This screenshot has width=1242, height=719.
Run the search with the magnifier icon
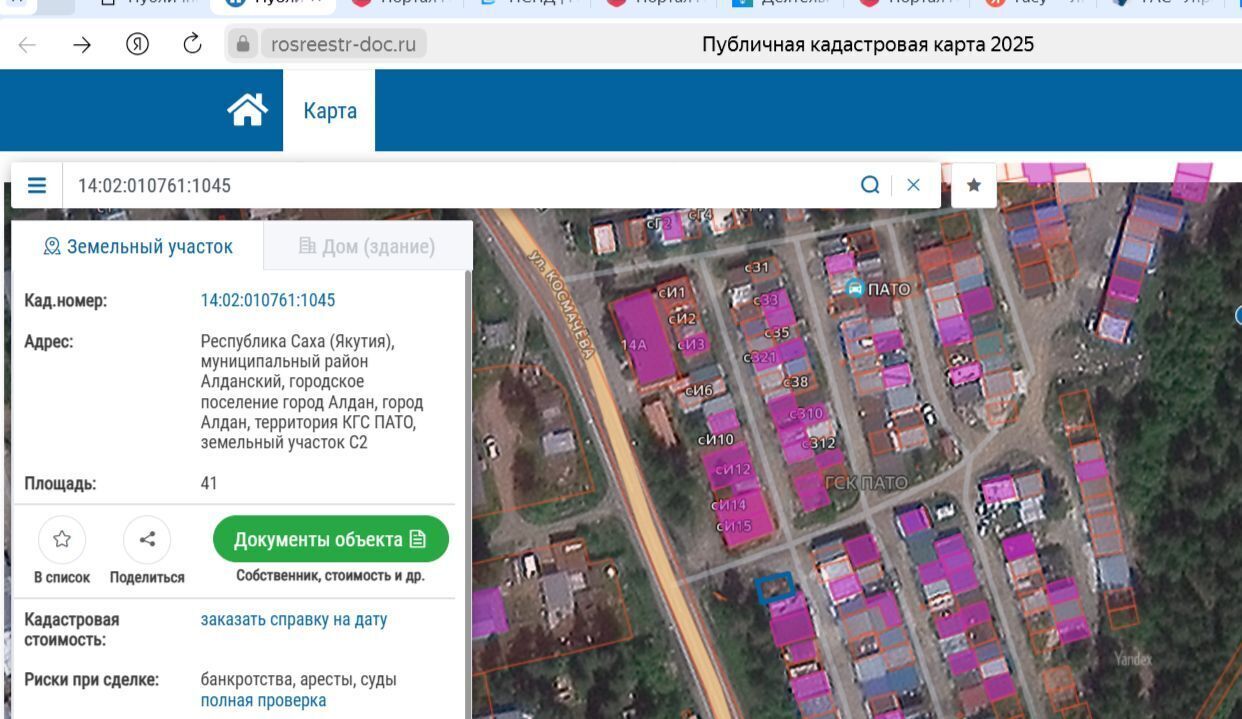click(870, 185)
